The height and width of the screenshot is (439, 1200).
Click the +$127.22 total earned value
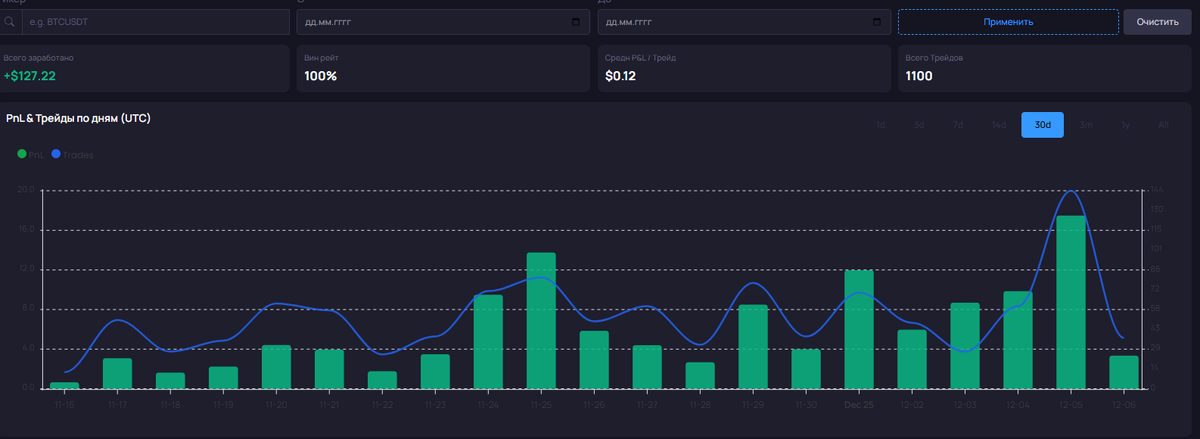pos(29,76)
